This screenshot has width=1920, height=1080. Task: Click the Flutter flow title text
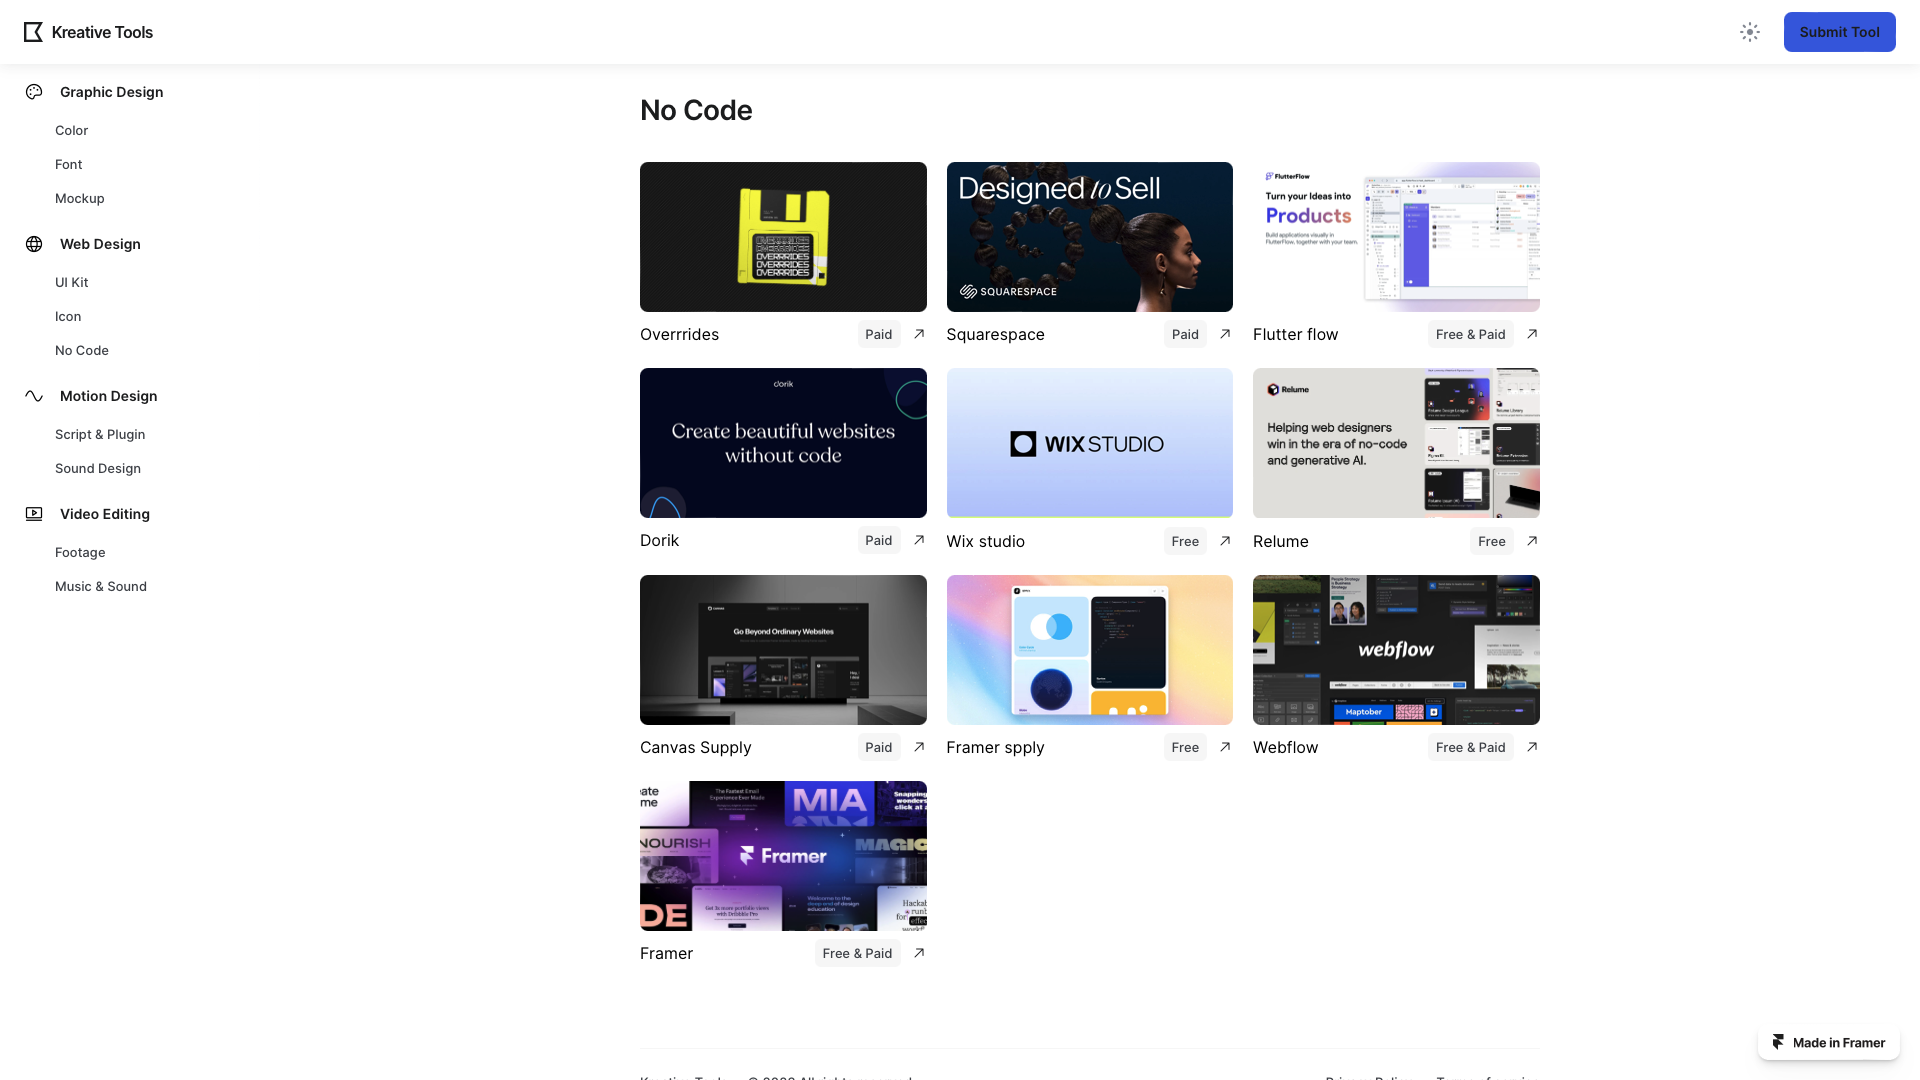pos(1295,334)
